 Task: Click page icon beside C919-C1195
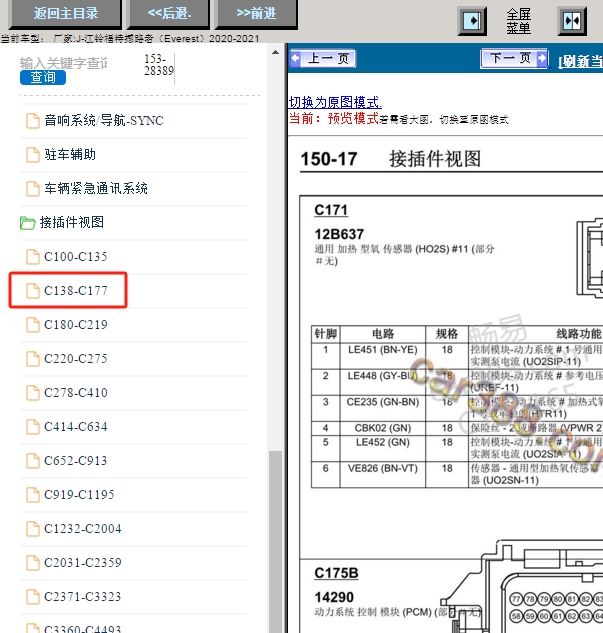click(33, 495)
